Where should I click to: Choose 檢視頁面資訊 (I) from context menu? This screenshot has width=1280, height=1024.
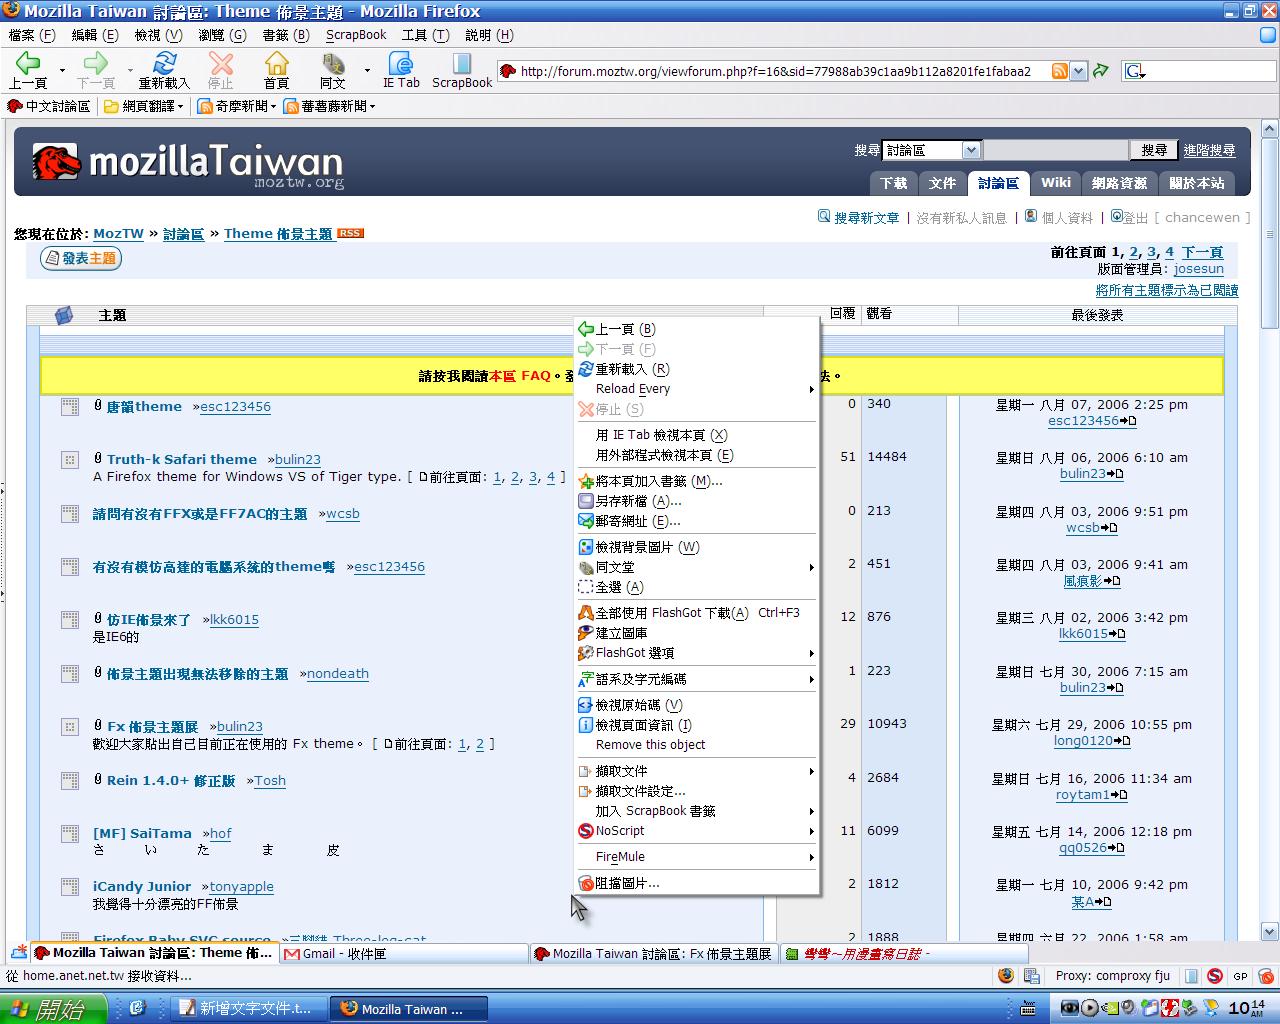tap(697, 725)
